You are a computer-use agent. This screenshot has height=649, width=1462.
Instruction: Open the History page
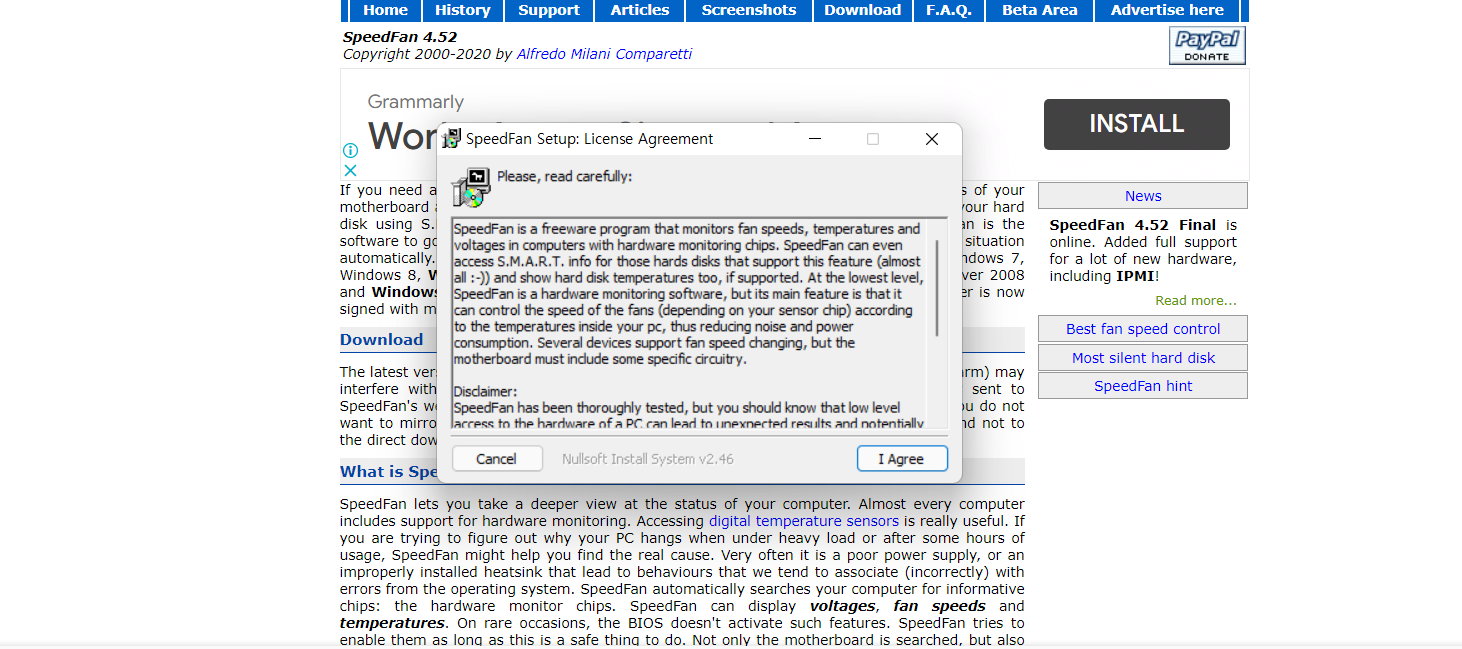462,10
